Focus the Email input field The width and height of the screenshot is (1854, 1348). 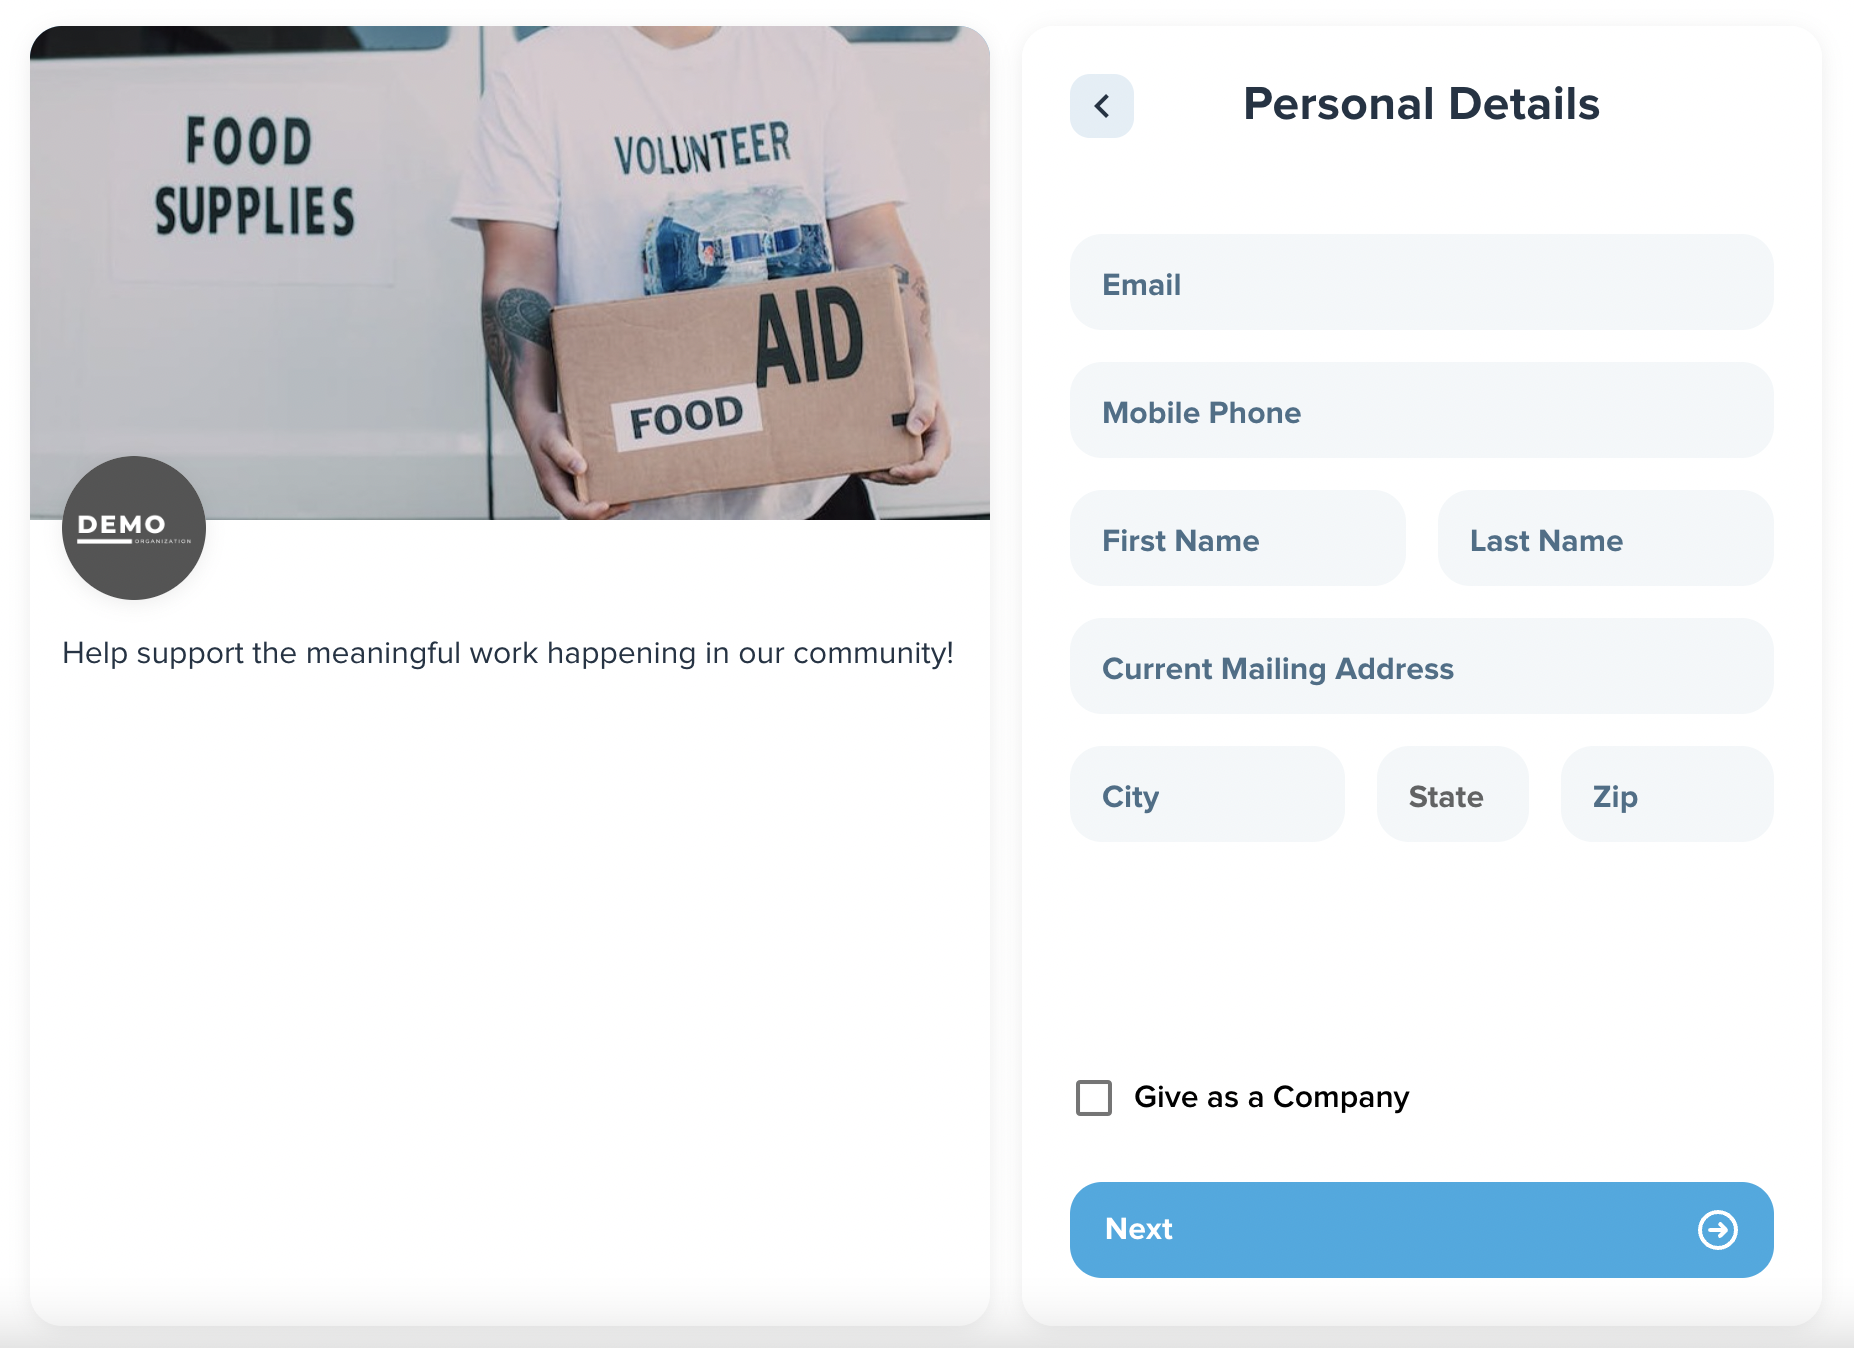[1421, 284]
